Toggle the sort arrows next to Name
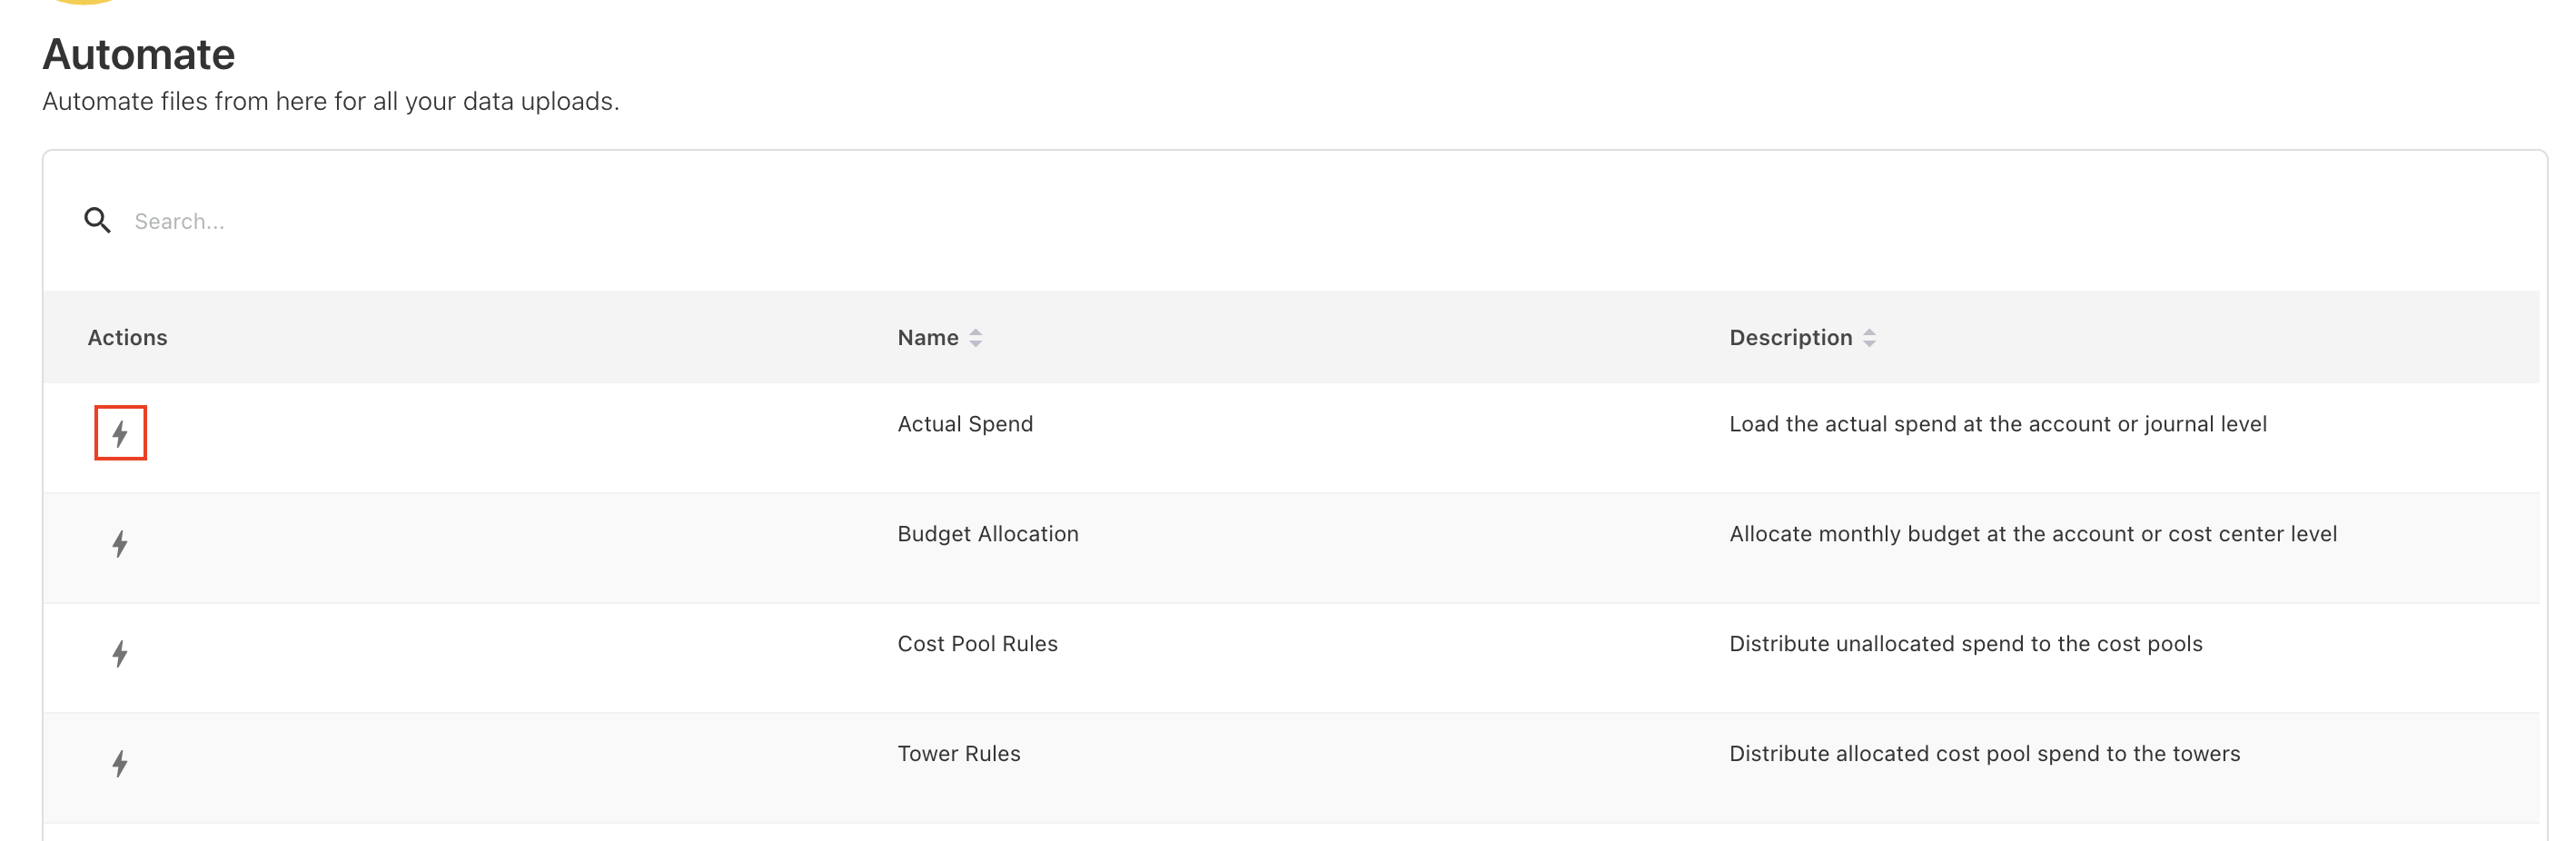 click(976, 338)
